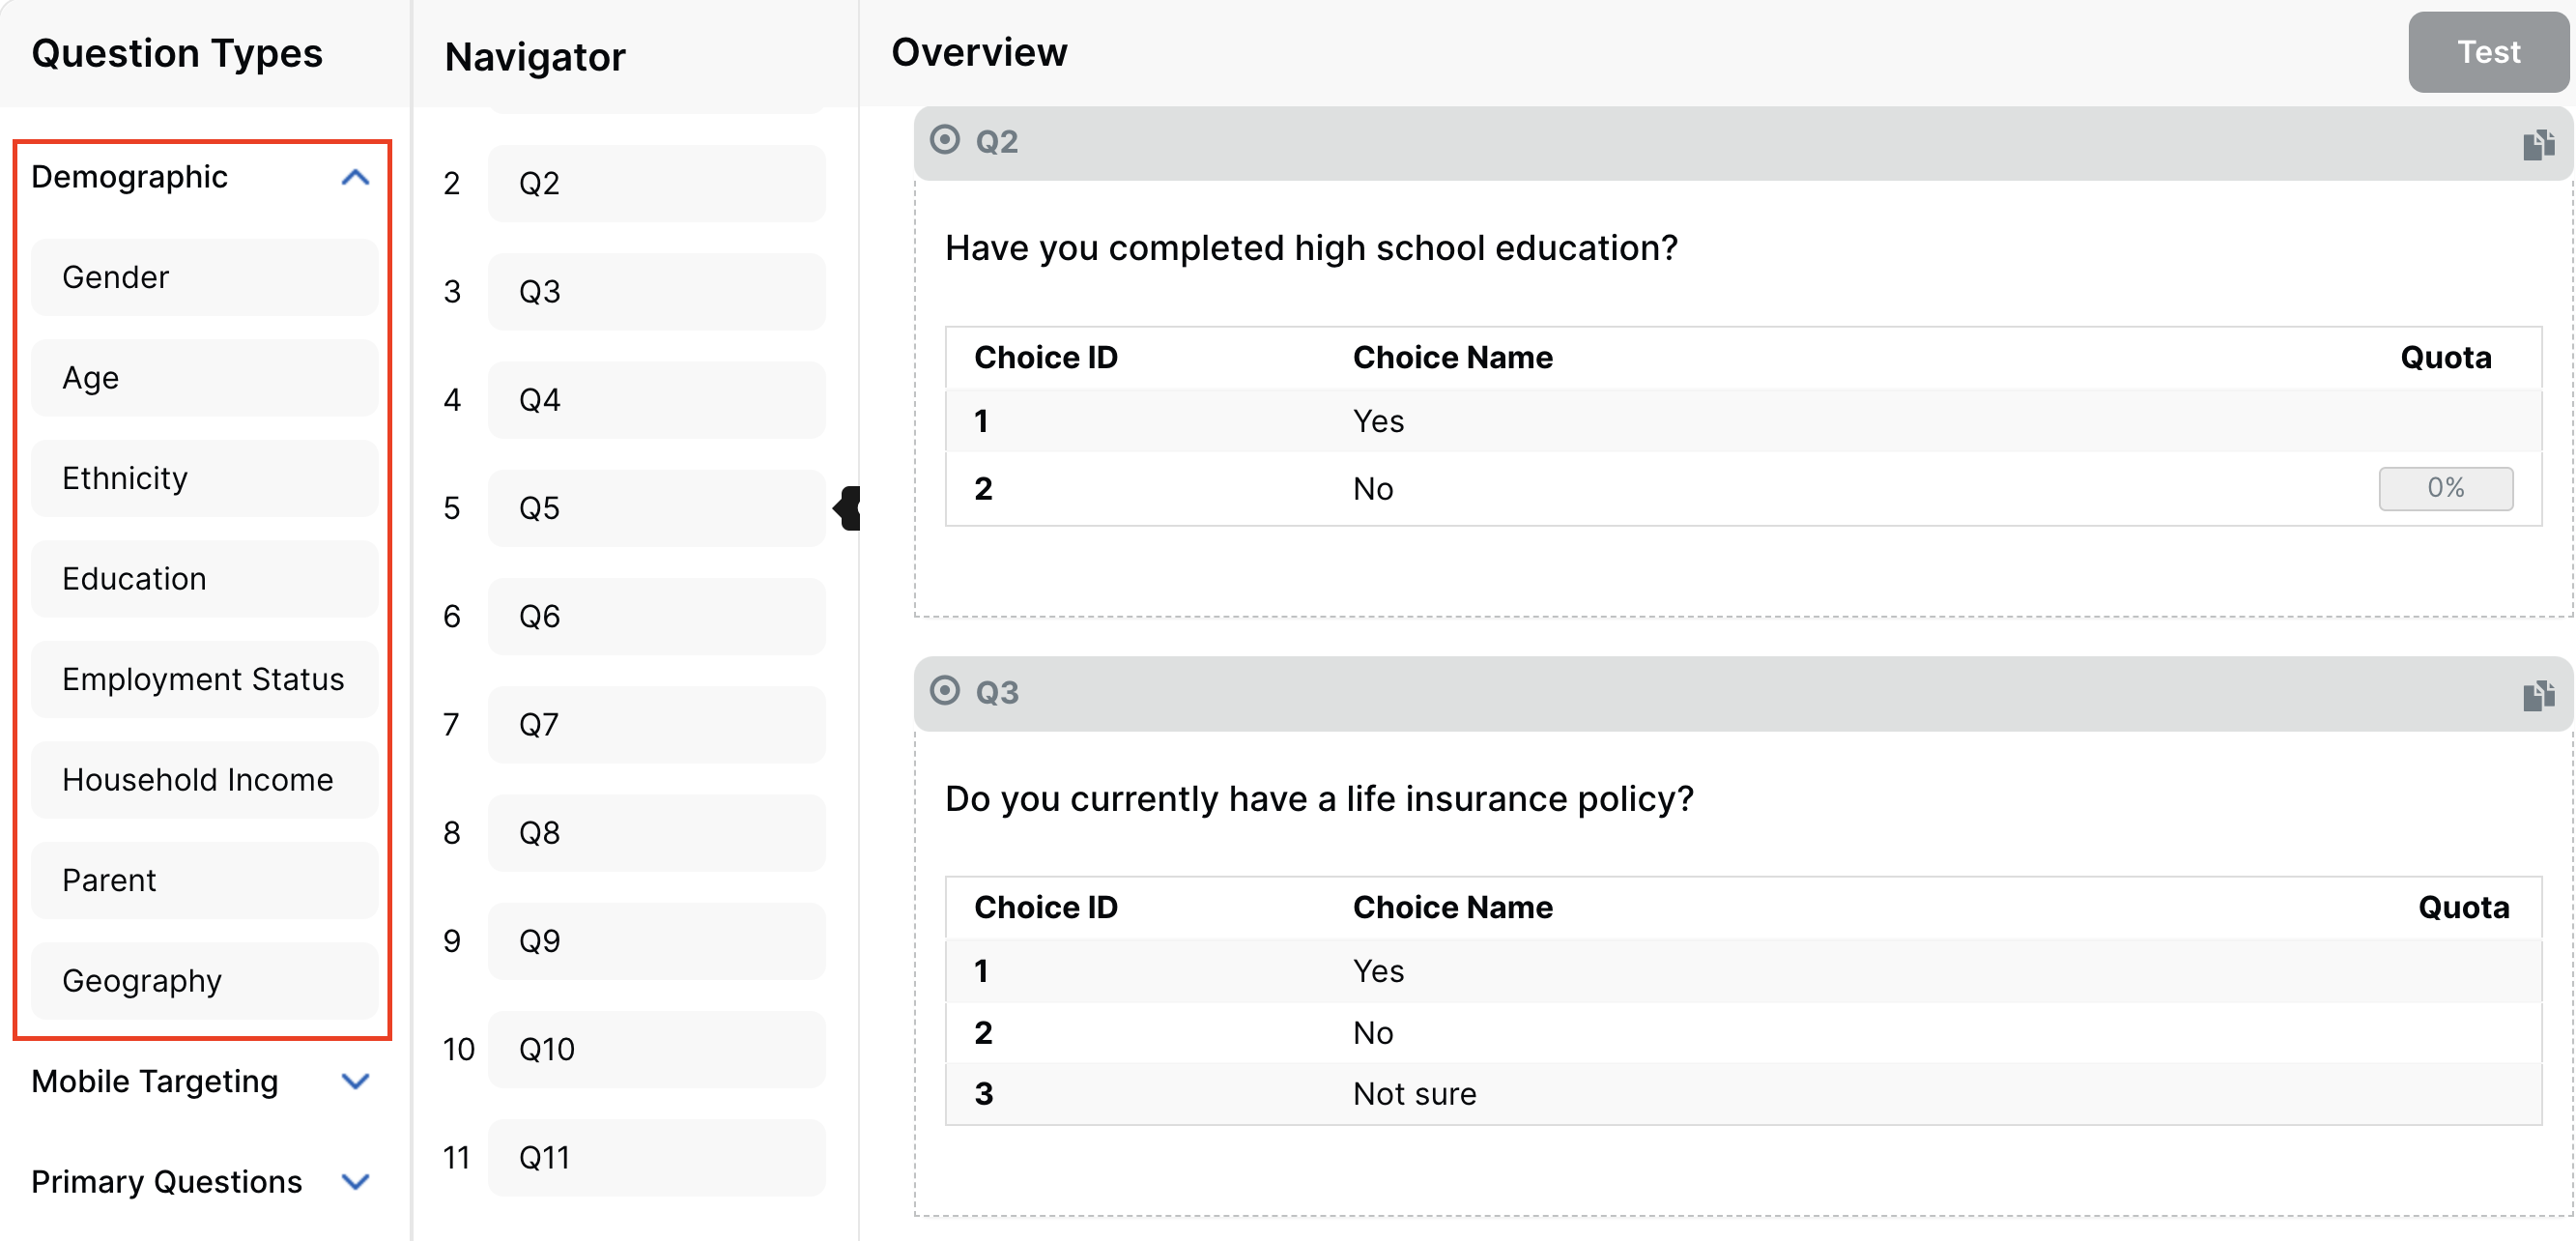Click the radio-type icon beside Q3
This screenshot has height=1241, width=2576.
click(x=944, y=690)
